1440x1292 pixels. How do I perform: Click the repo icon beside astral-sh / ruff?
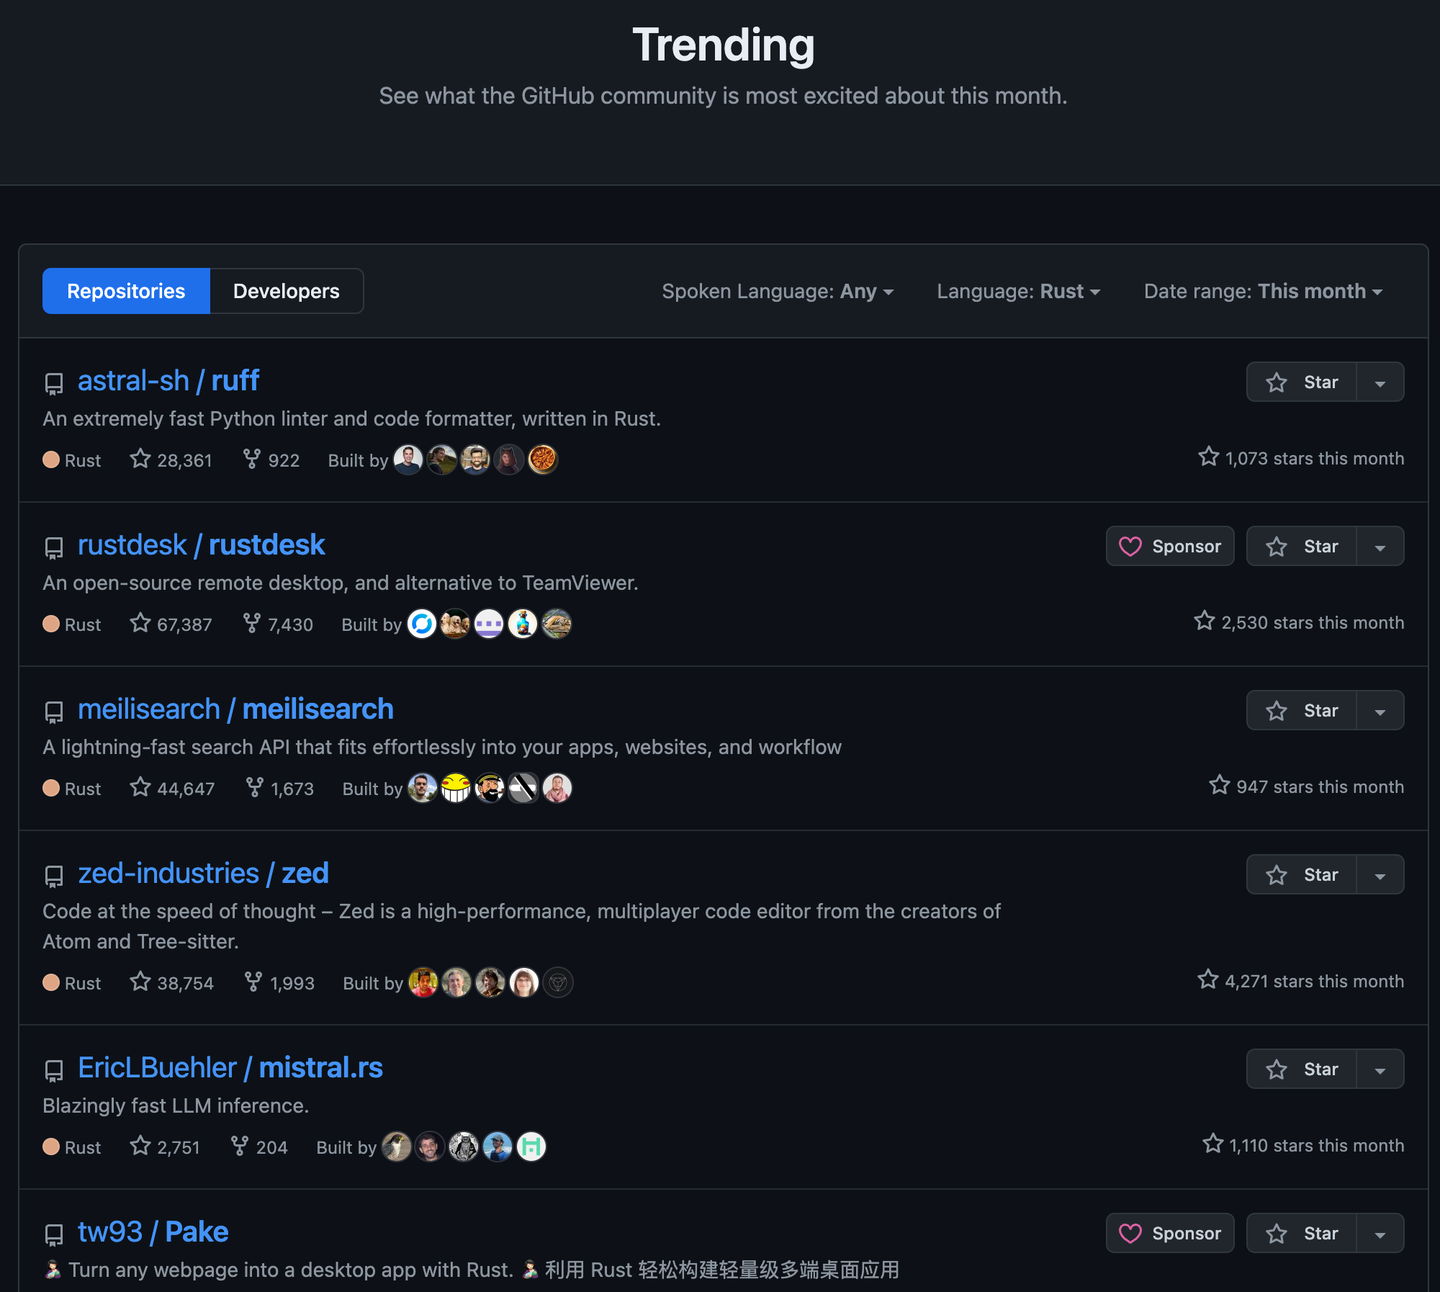[54, 383]
